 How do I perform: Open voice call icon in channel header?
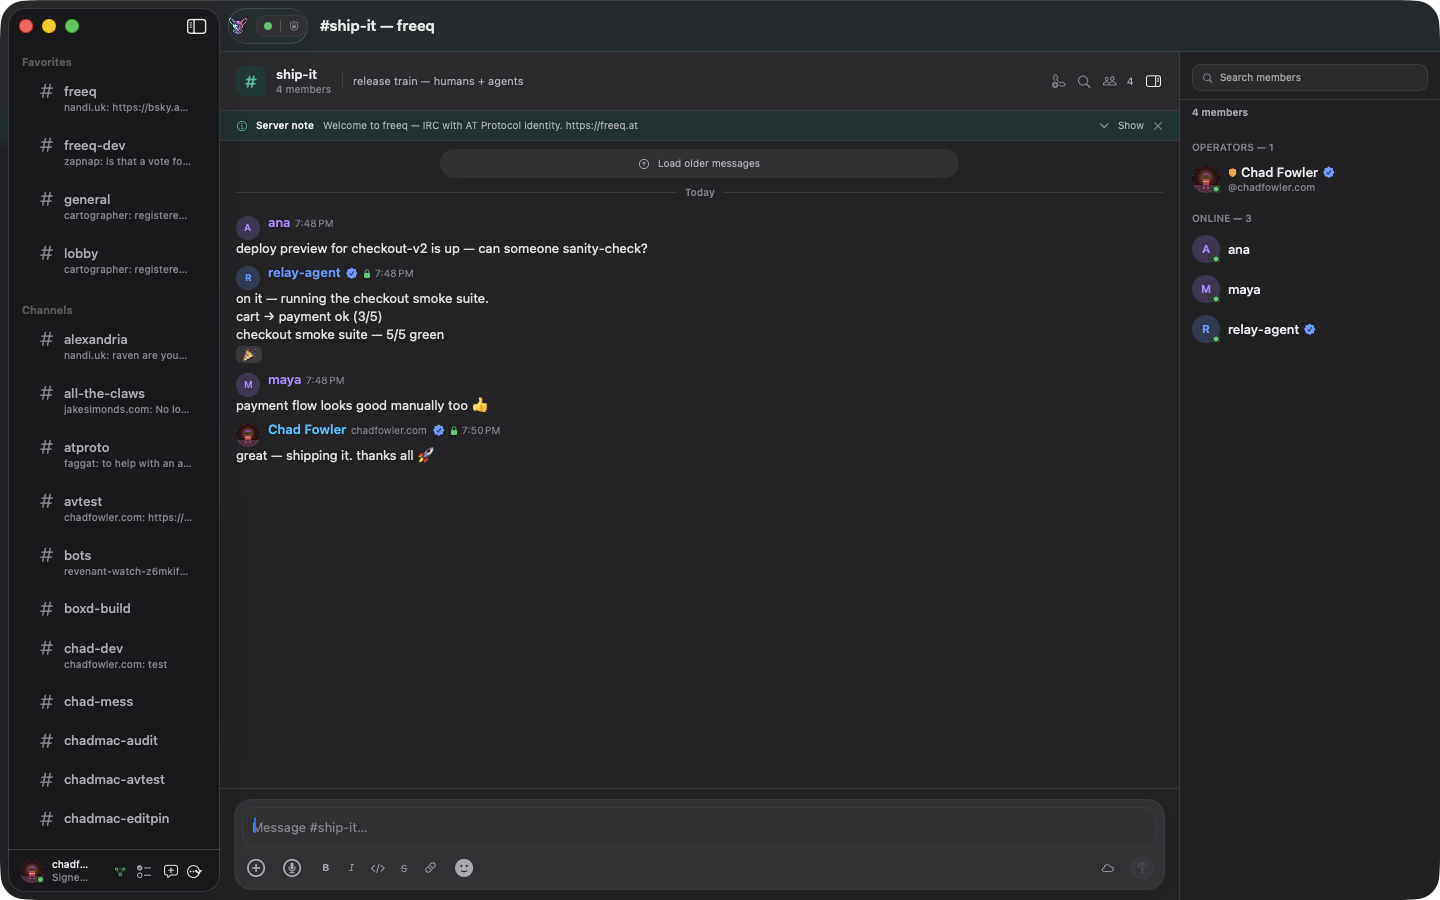(x=1058, y=82)
